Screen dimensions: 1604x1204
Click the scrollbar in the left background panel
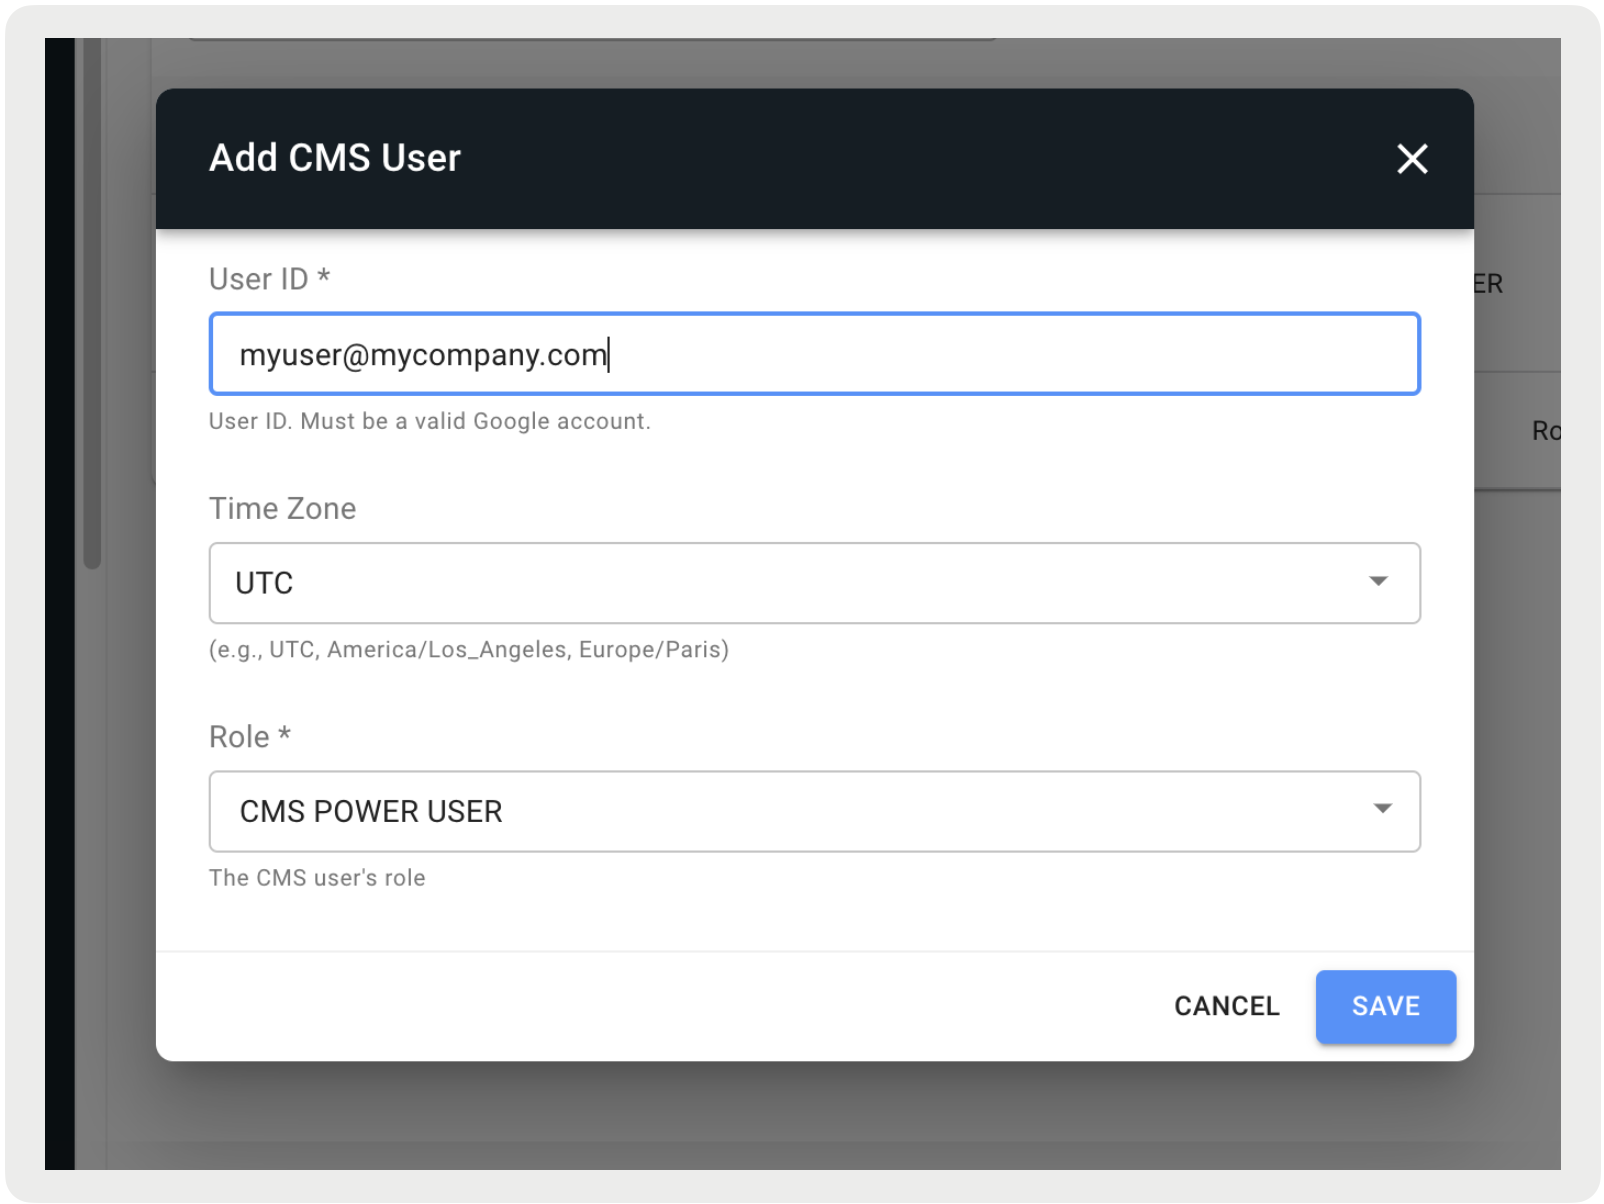(x=92, y=304)
